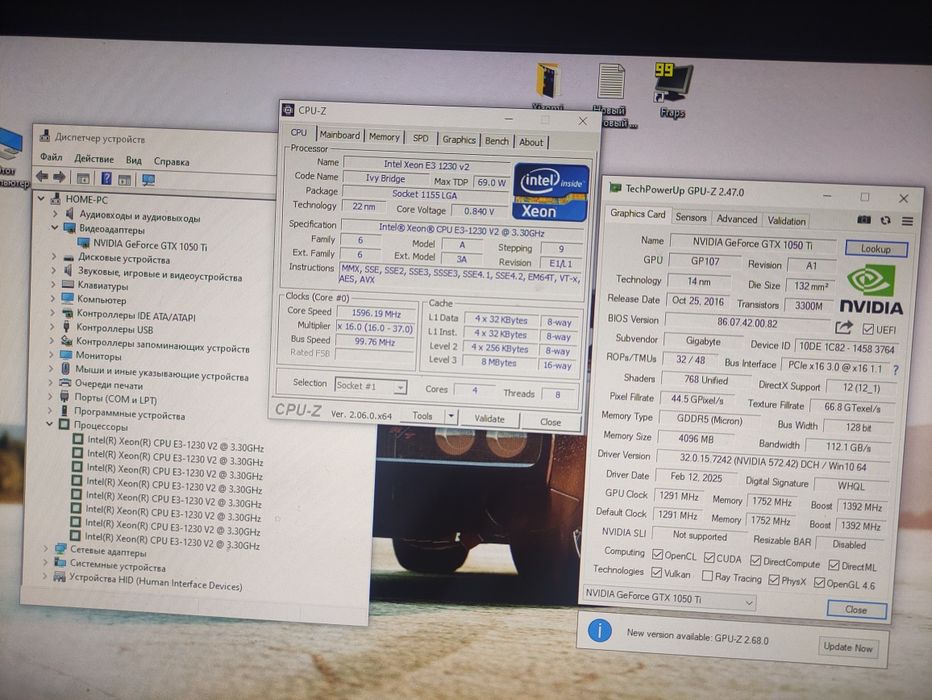Switch to the Memory tab in CPU-Z
This screenshot has width=932, height=700.
[x=384, y=137]
